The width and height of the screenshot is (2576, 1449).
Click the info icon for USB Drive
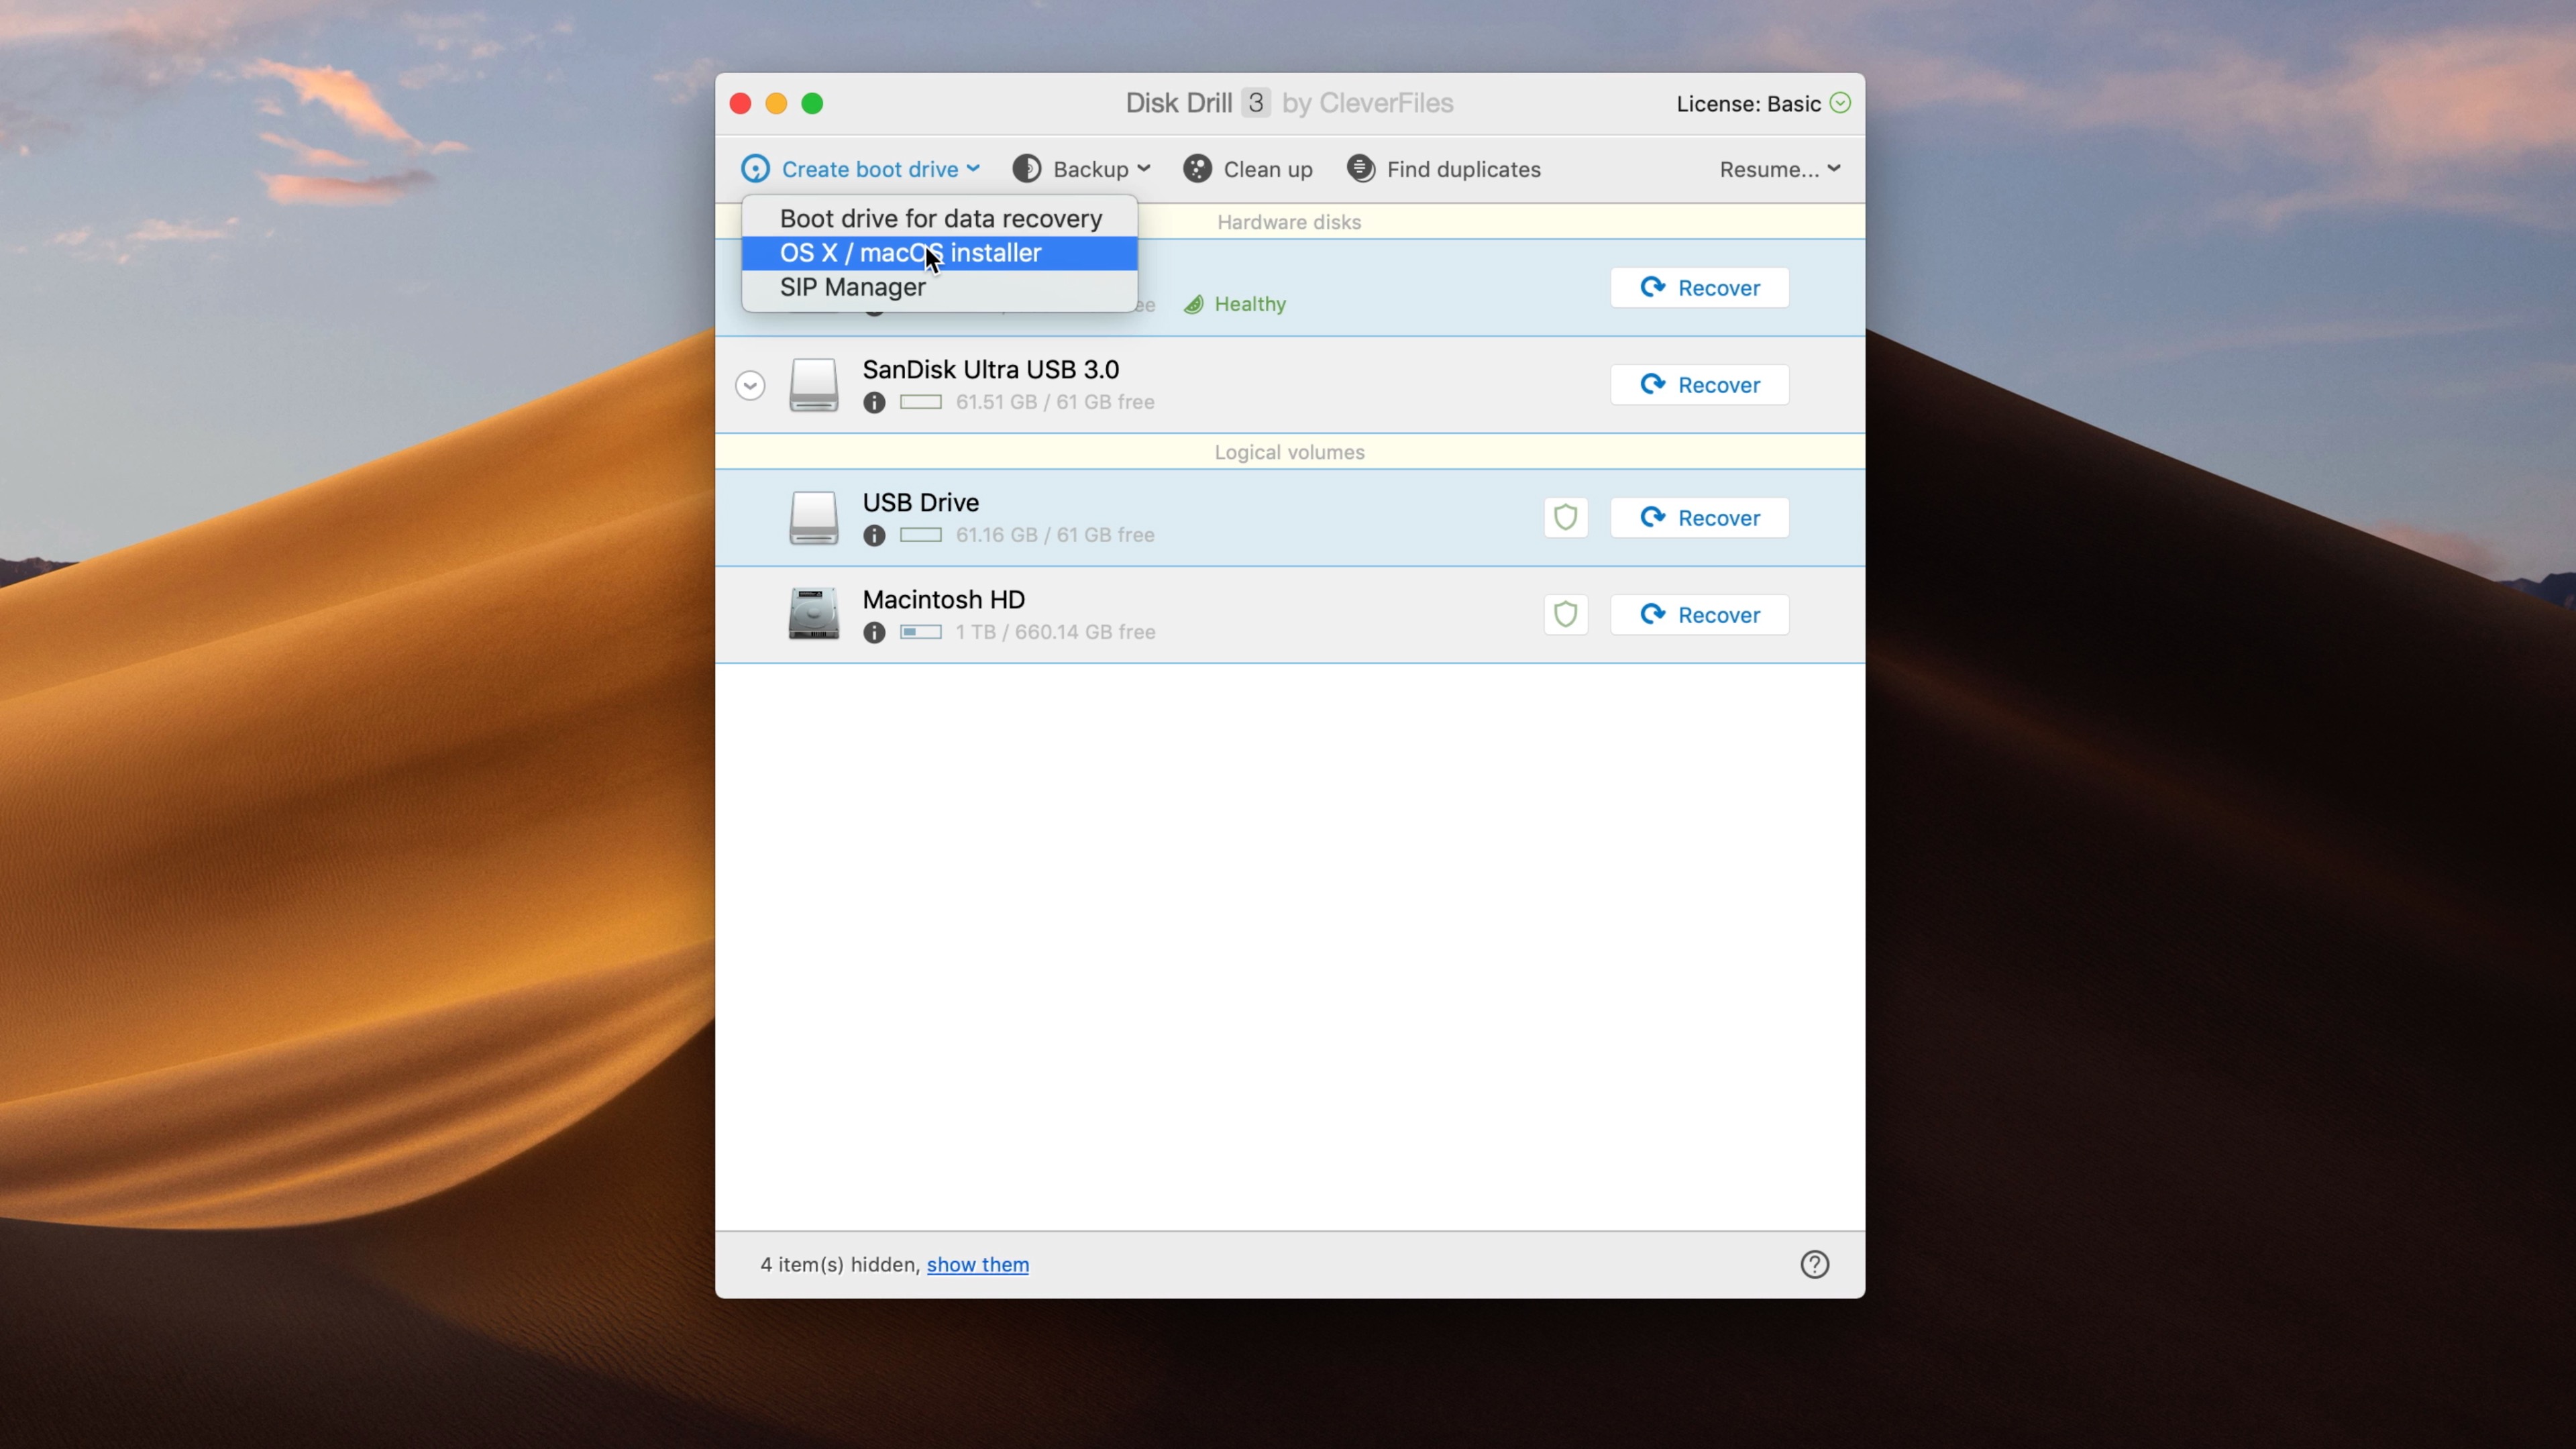coord(874,535)
